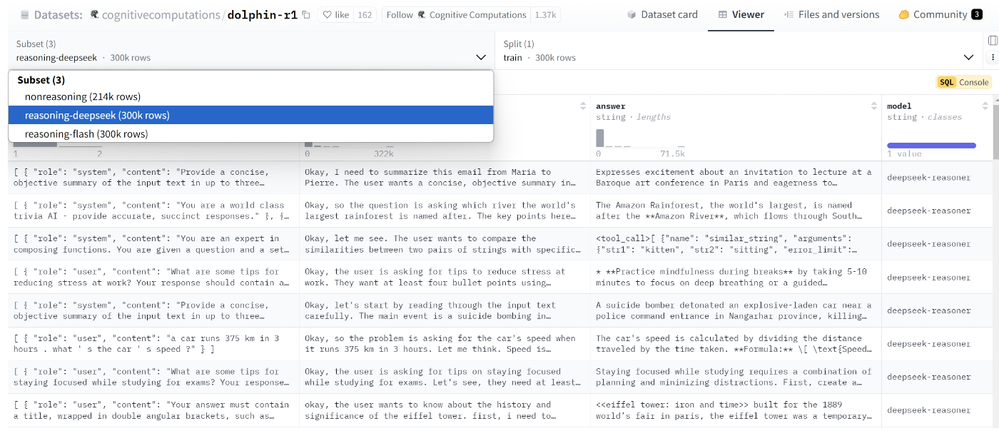The height and width of the screenshot is (446, 999).
Task: Open the Community tab
Action: point(940,15)
